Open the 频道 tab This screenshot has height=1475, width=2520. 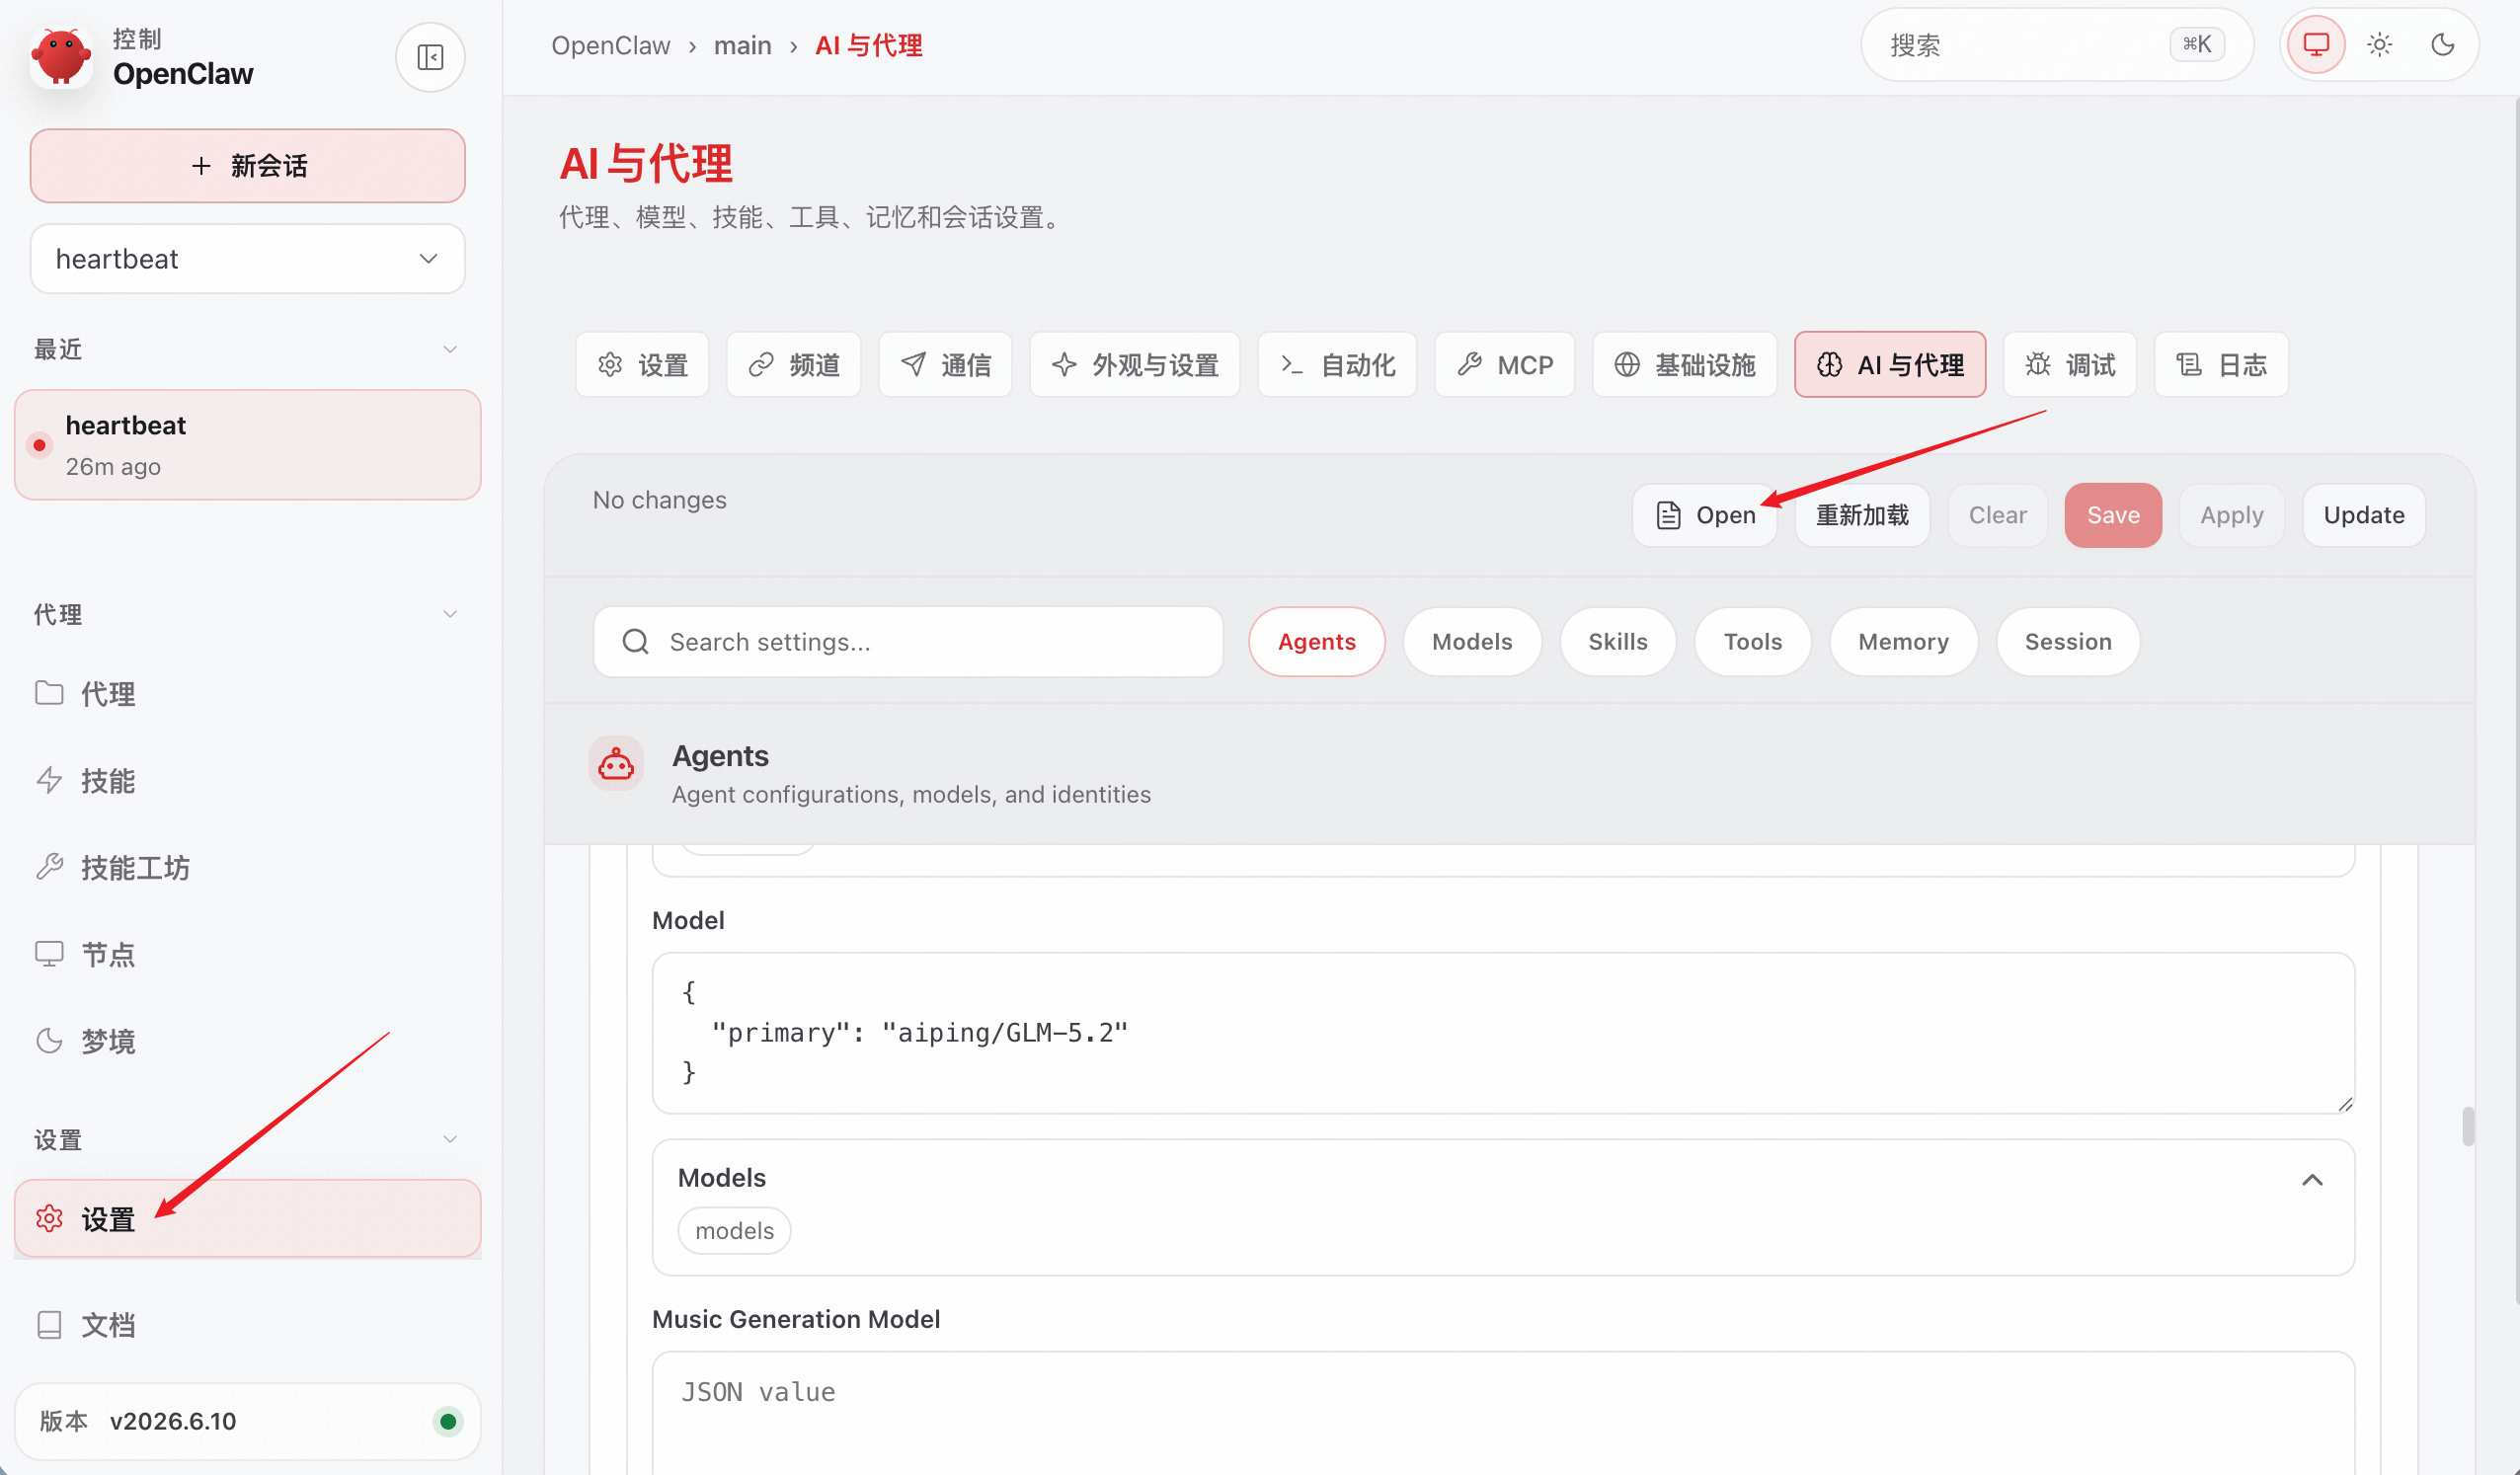[794, 364]
